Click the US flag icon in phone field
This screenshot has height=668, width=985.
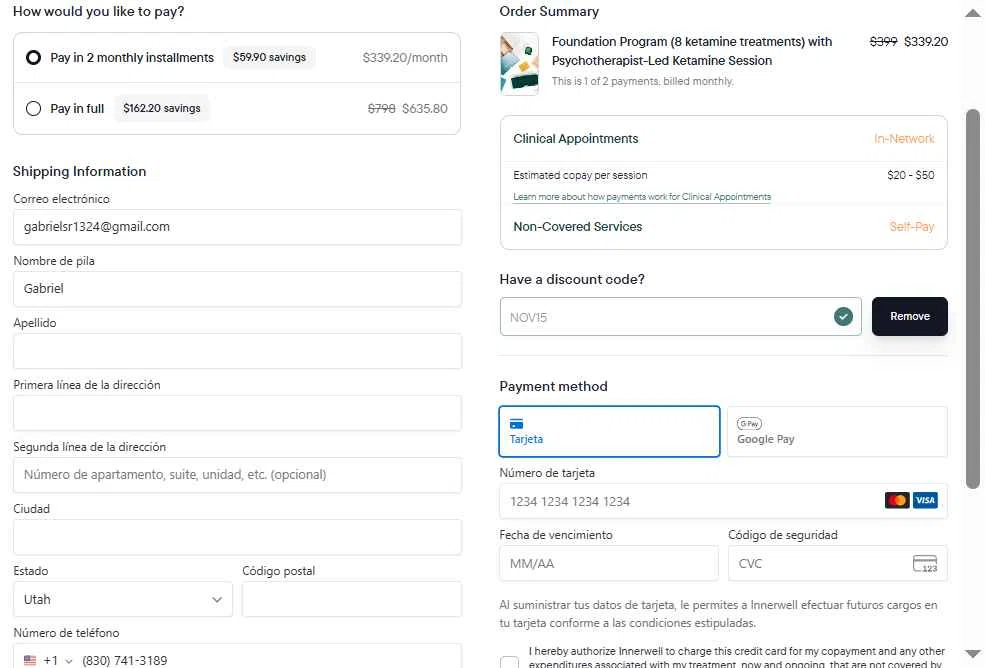click(x=30, y=660)
